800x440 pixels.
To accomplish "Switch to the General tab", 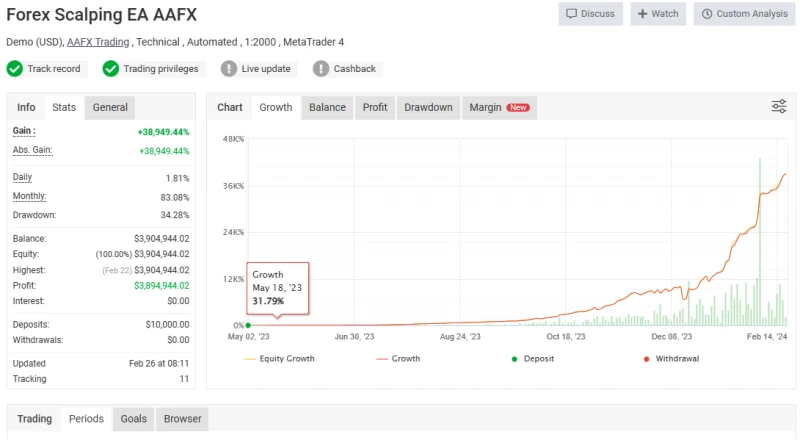I will [110, 107].
